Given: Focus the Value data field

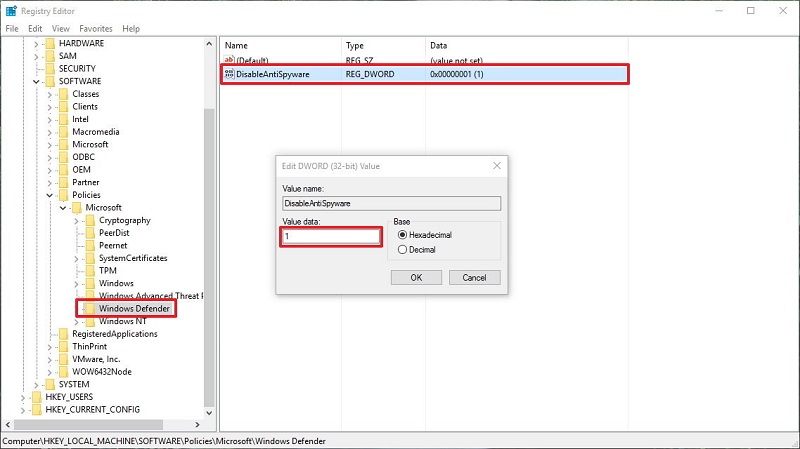Looking at the screenshot, I should click(331, 236).
